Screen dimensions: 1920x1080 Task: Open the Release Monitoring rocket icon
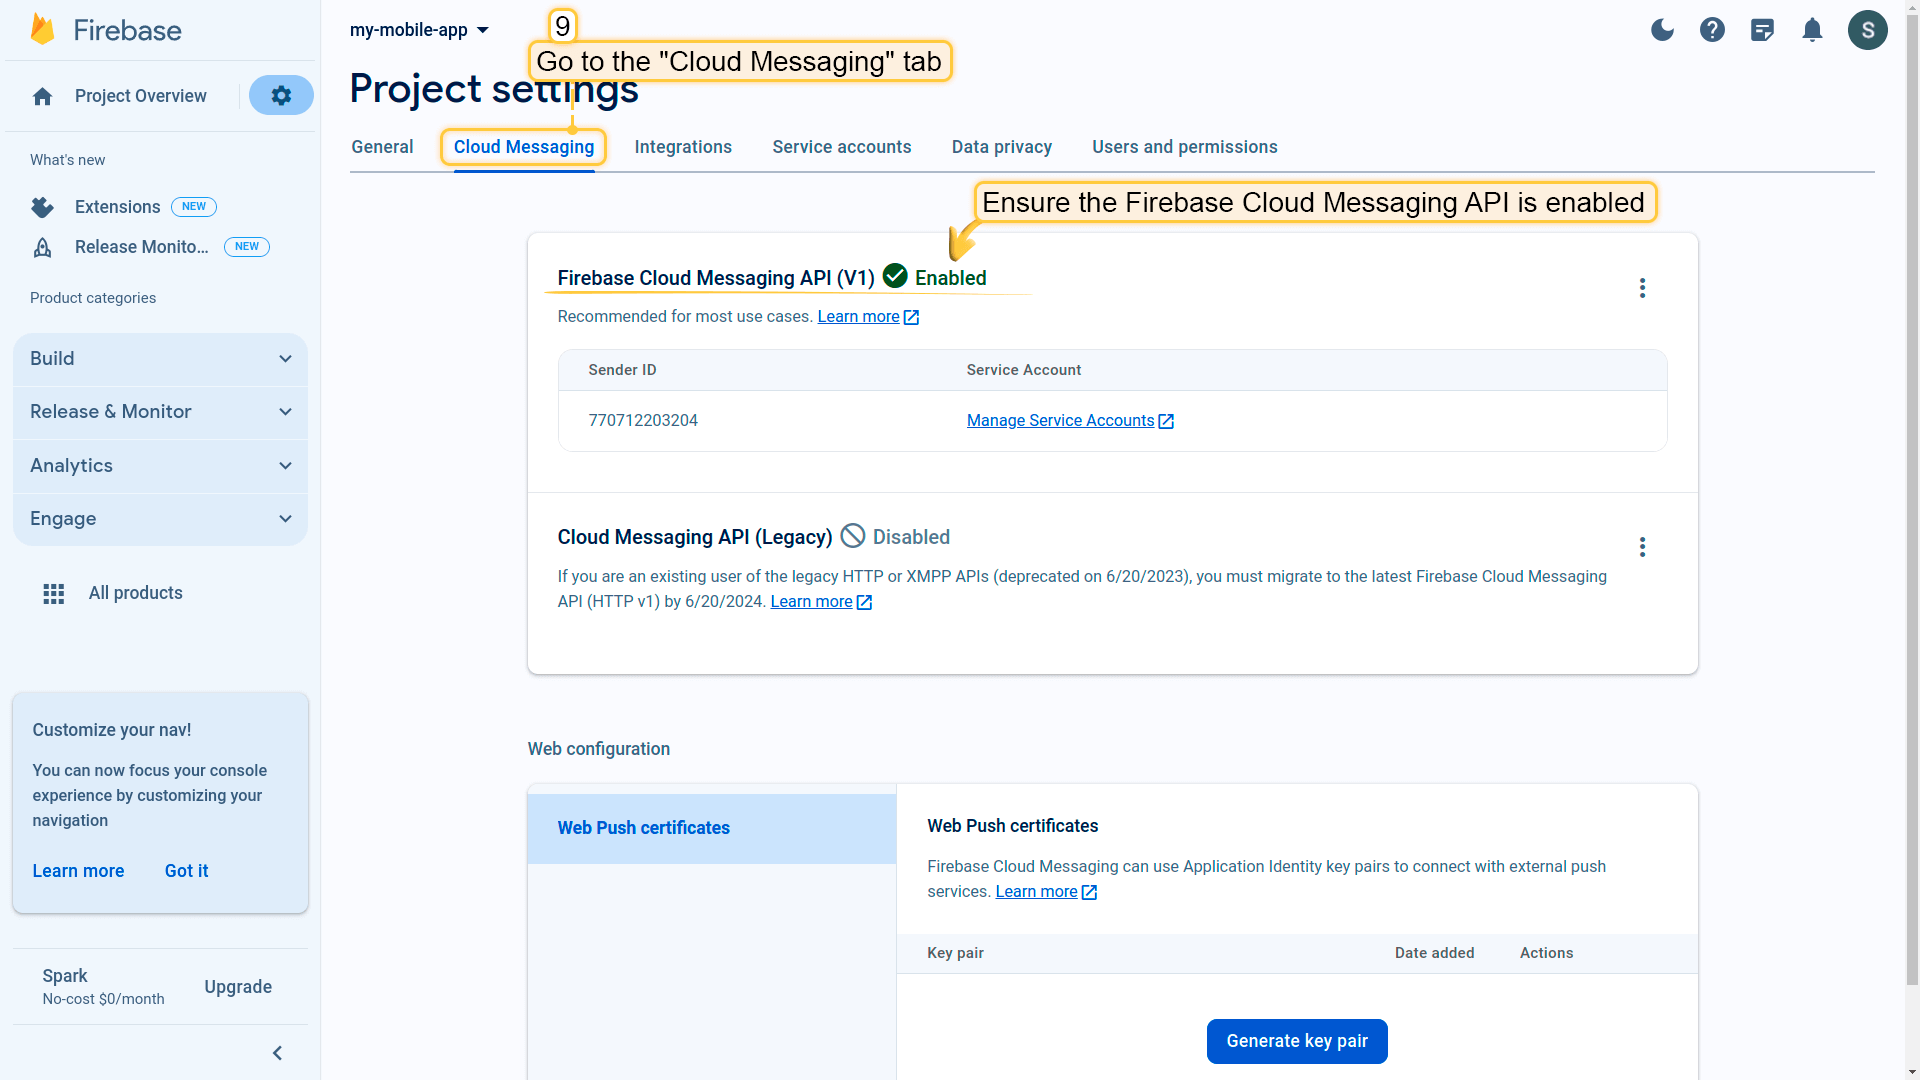point(42,247)
